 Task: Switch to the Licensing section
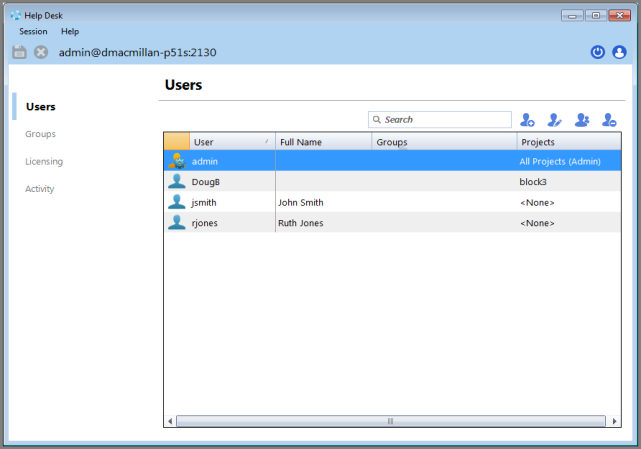[x=44, y=162]
